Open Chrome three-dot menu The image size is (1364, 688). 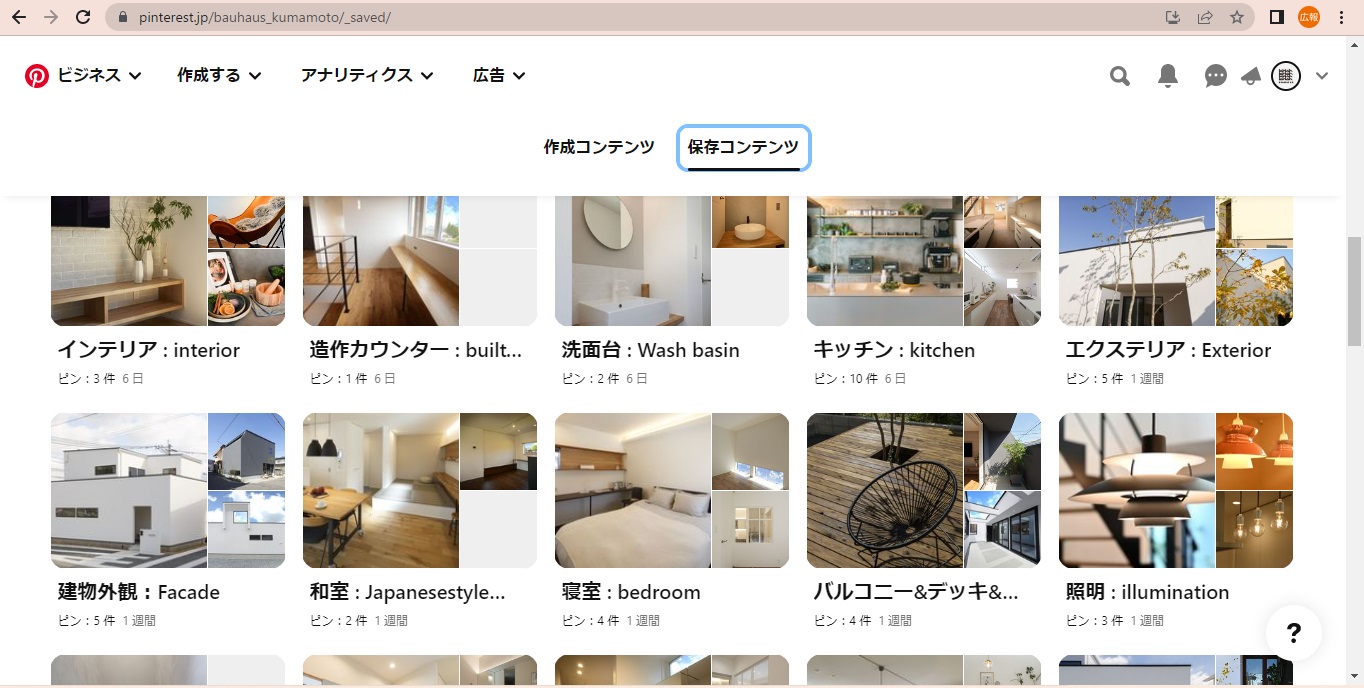tap(1341, 17)
